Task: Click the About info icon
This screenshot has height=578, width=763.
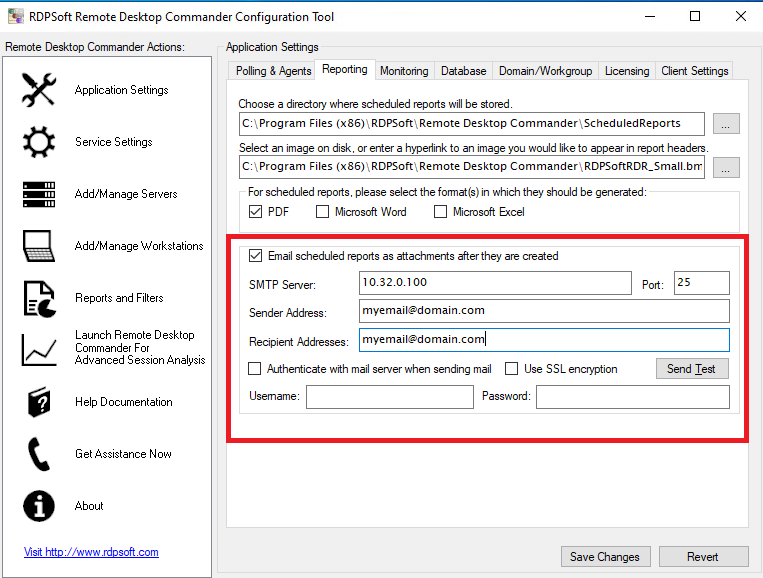Action: tap(39, 506)
